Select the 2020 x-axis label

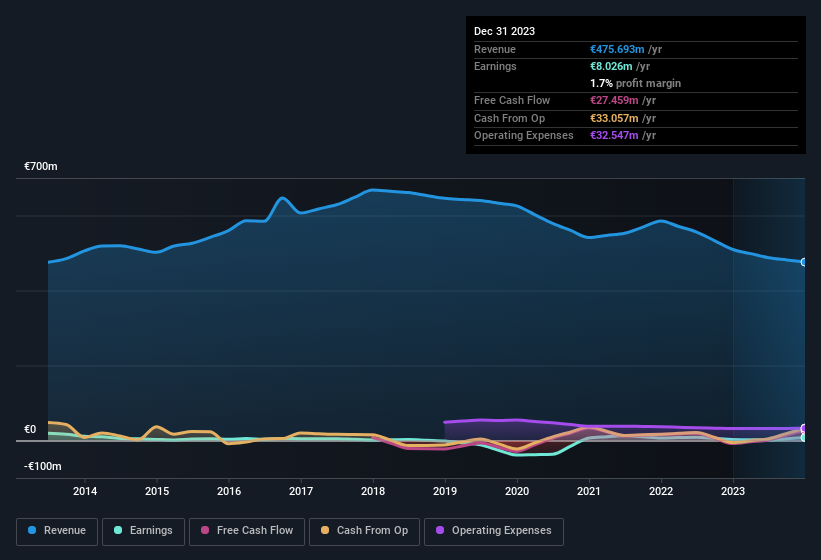[x=517, y=491]
